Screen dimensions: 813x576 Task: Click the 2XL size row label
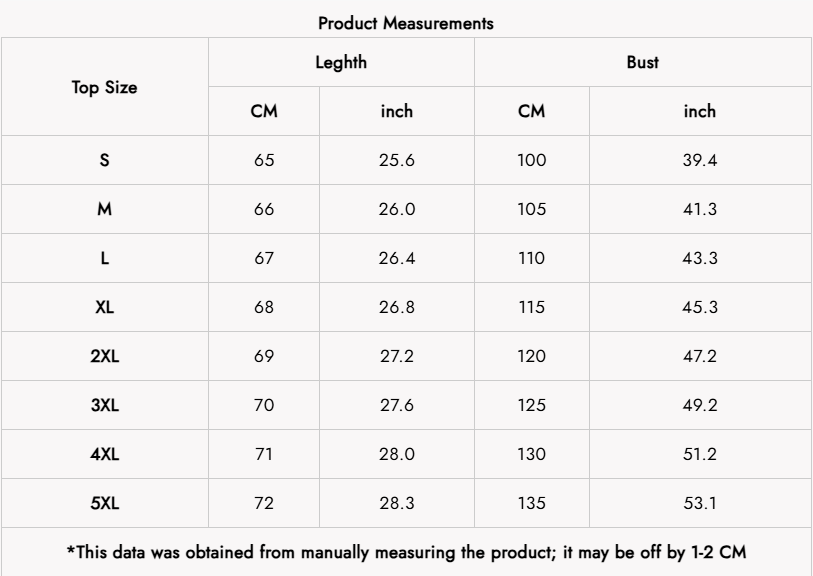pos(104,355)
